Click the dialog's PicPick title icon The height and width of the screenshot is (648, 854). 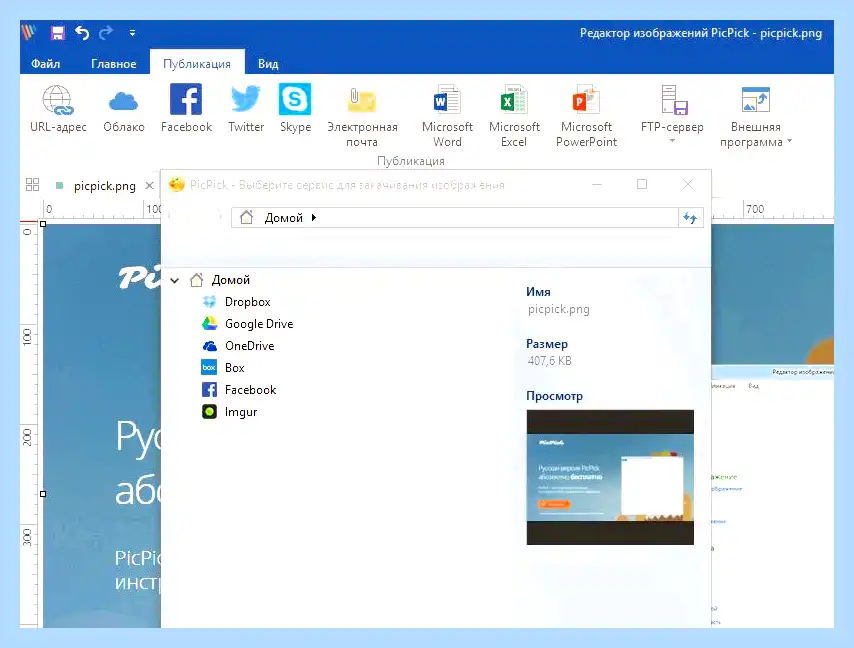coord(176,185)
